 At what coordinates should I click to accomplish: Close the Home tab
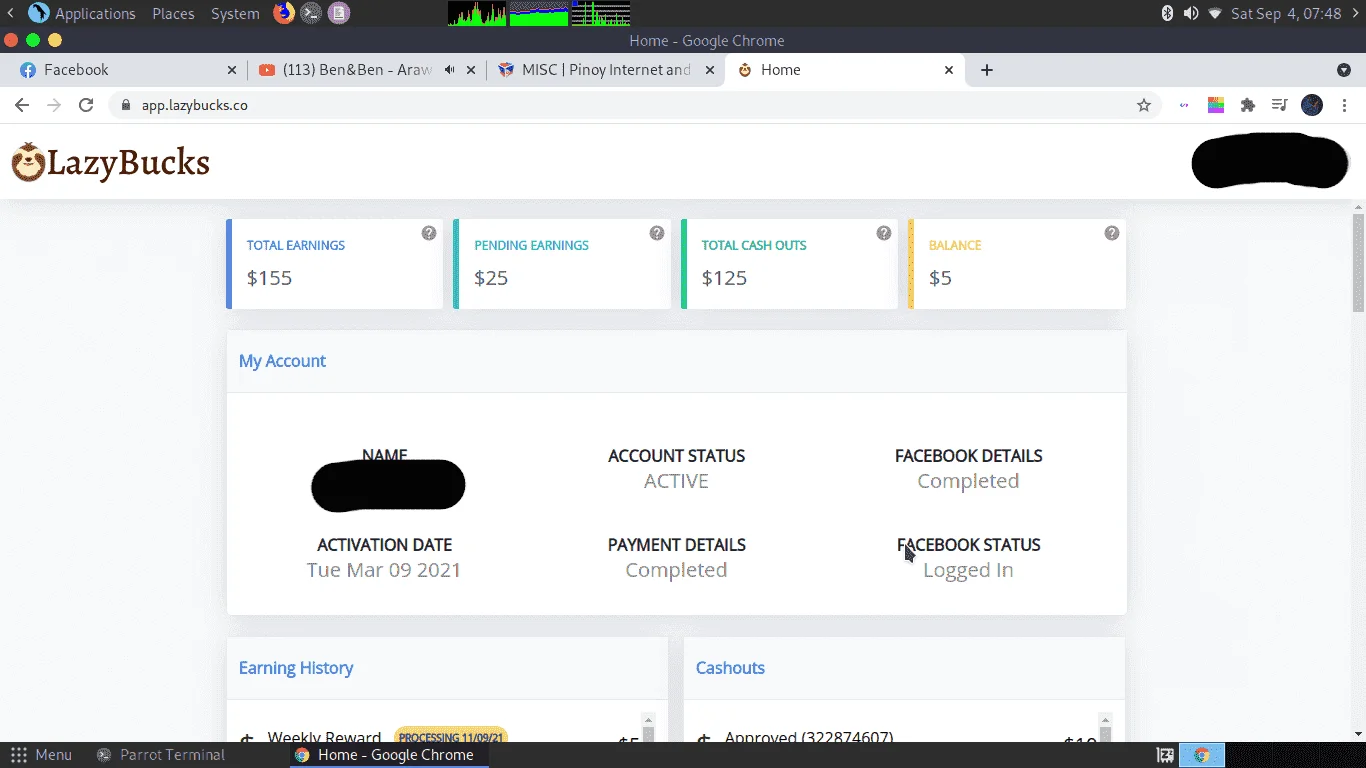point(949,70)
